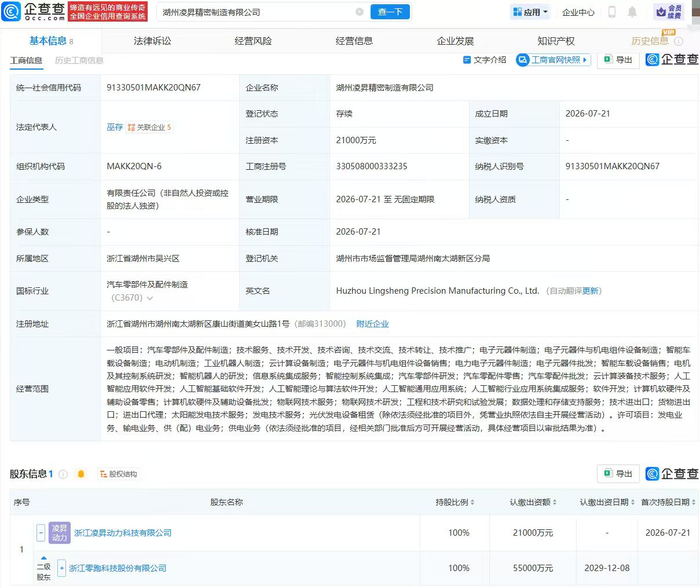Expand 浙江零跑科技股份有限公司 sub-row toggle
Screen dimensions: 700x588
coord(62,568)
